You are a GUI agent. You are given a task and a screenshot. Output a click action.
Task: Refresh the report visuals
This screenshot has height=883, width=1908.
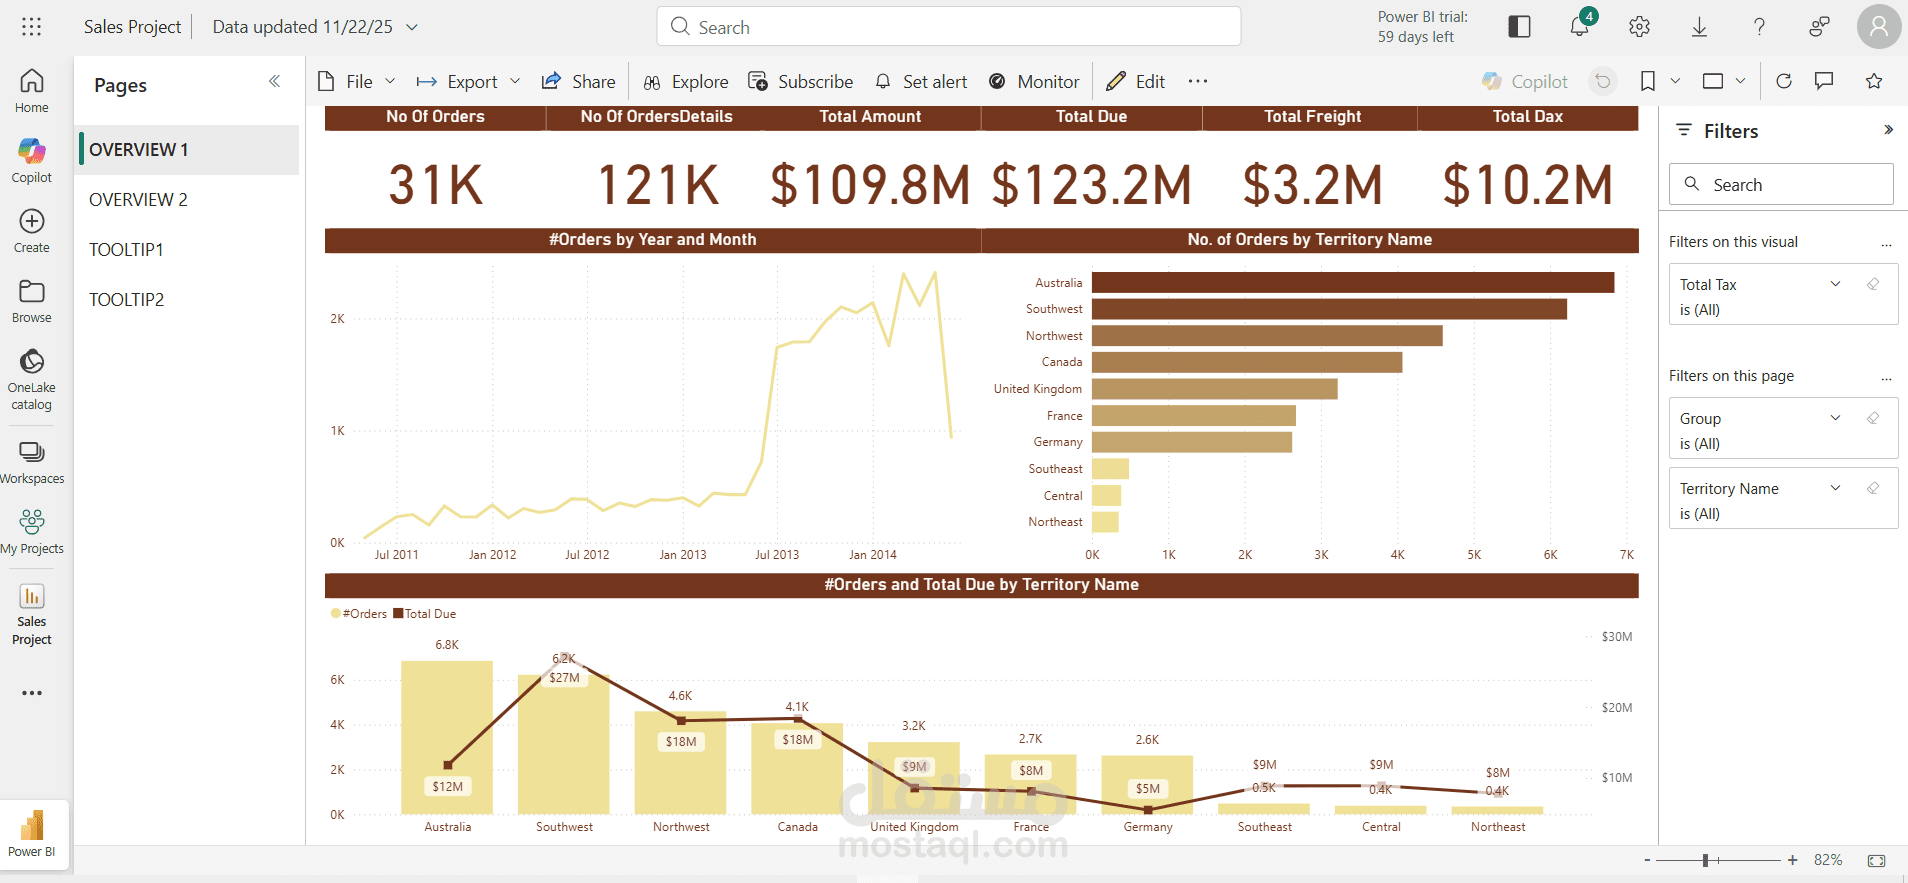click(x=1783, y=81)
